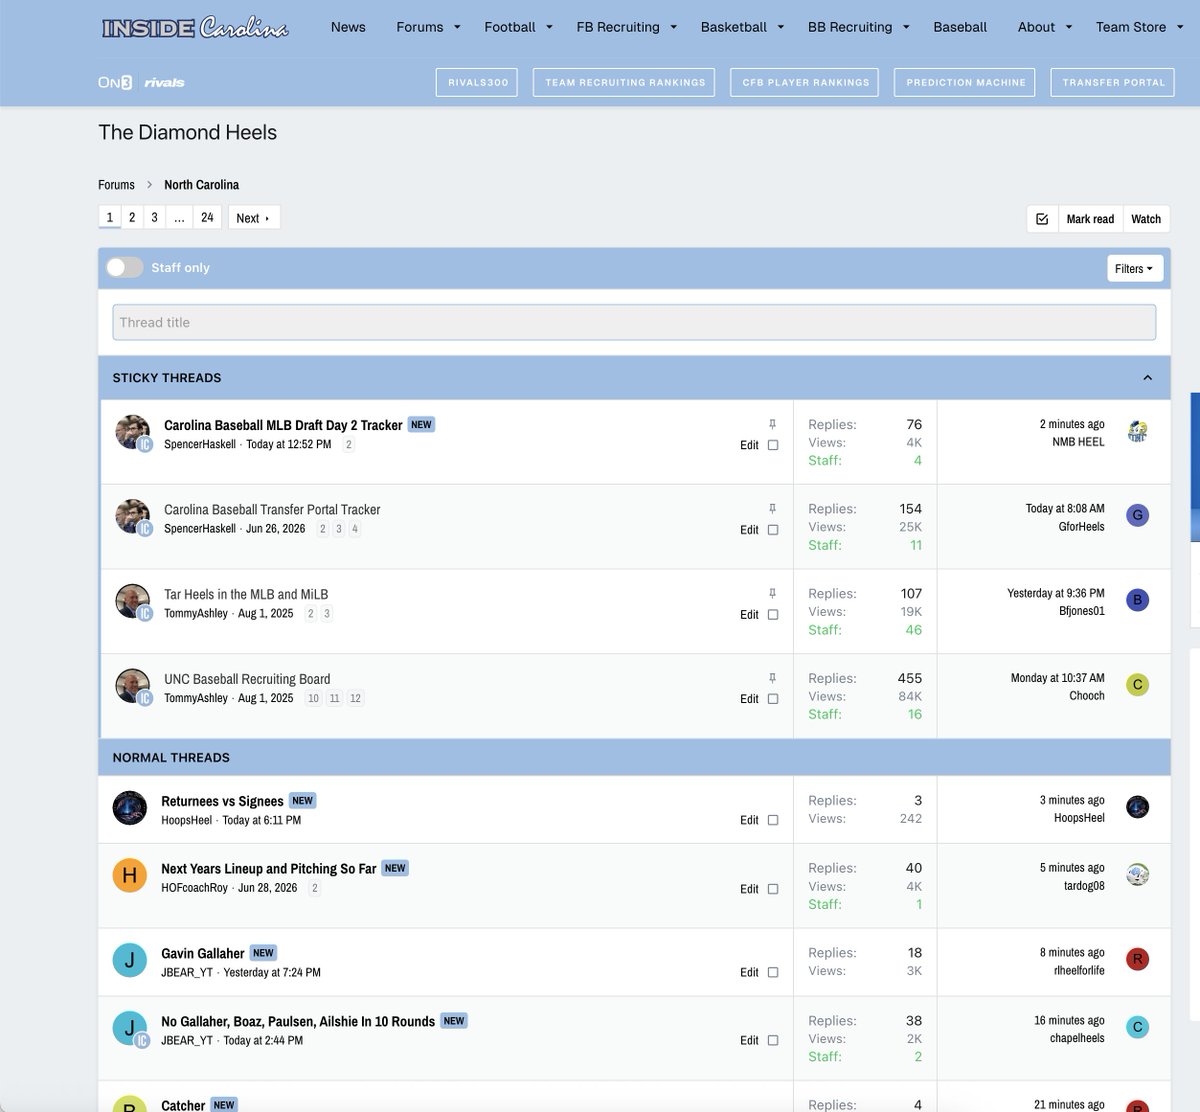Open the Baseball menu item
The image size is (1200, 1112).
(960, 27)
